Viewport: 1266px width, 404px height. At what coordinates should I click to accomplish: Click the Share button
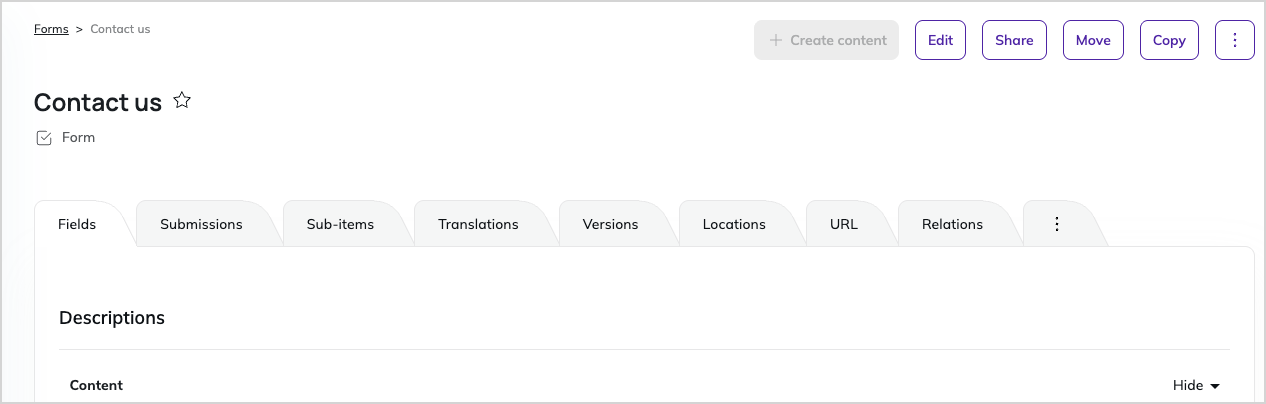1014,40
